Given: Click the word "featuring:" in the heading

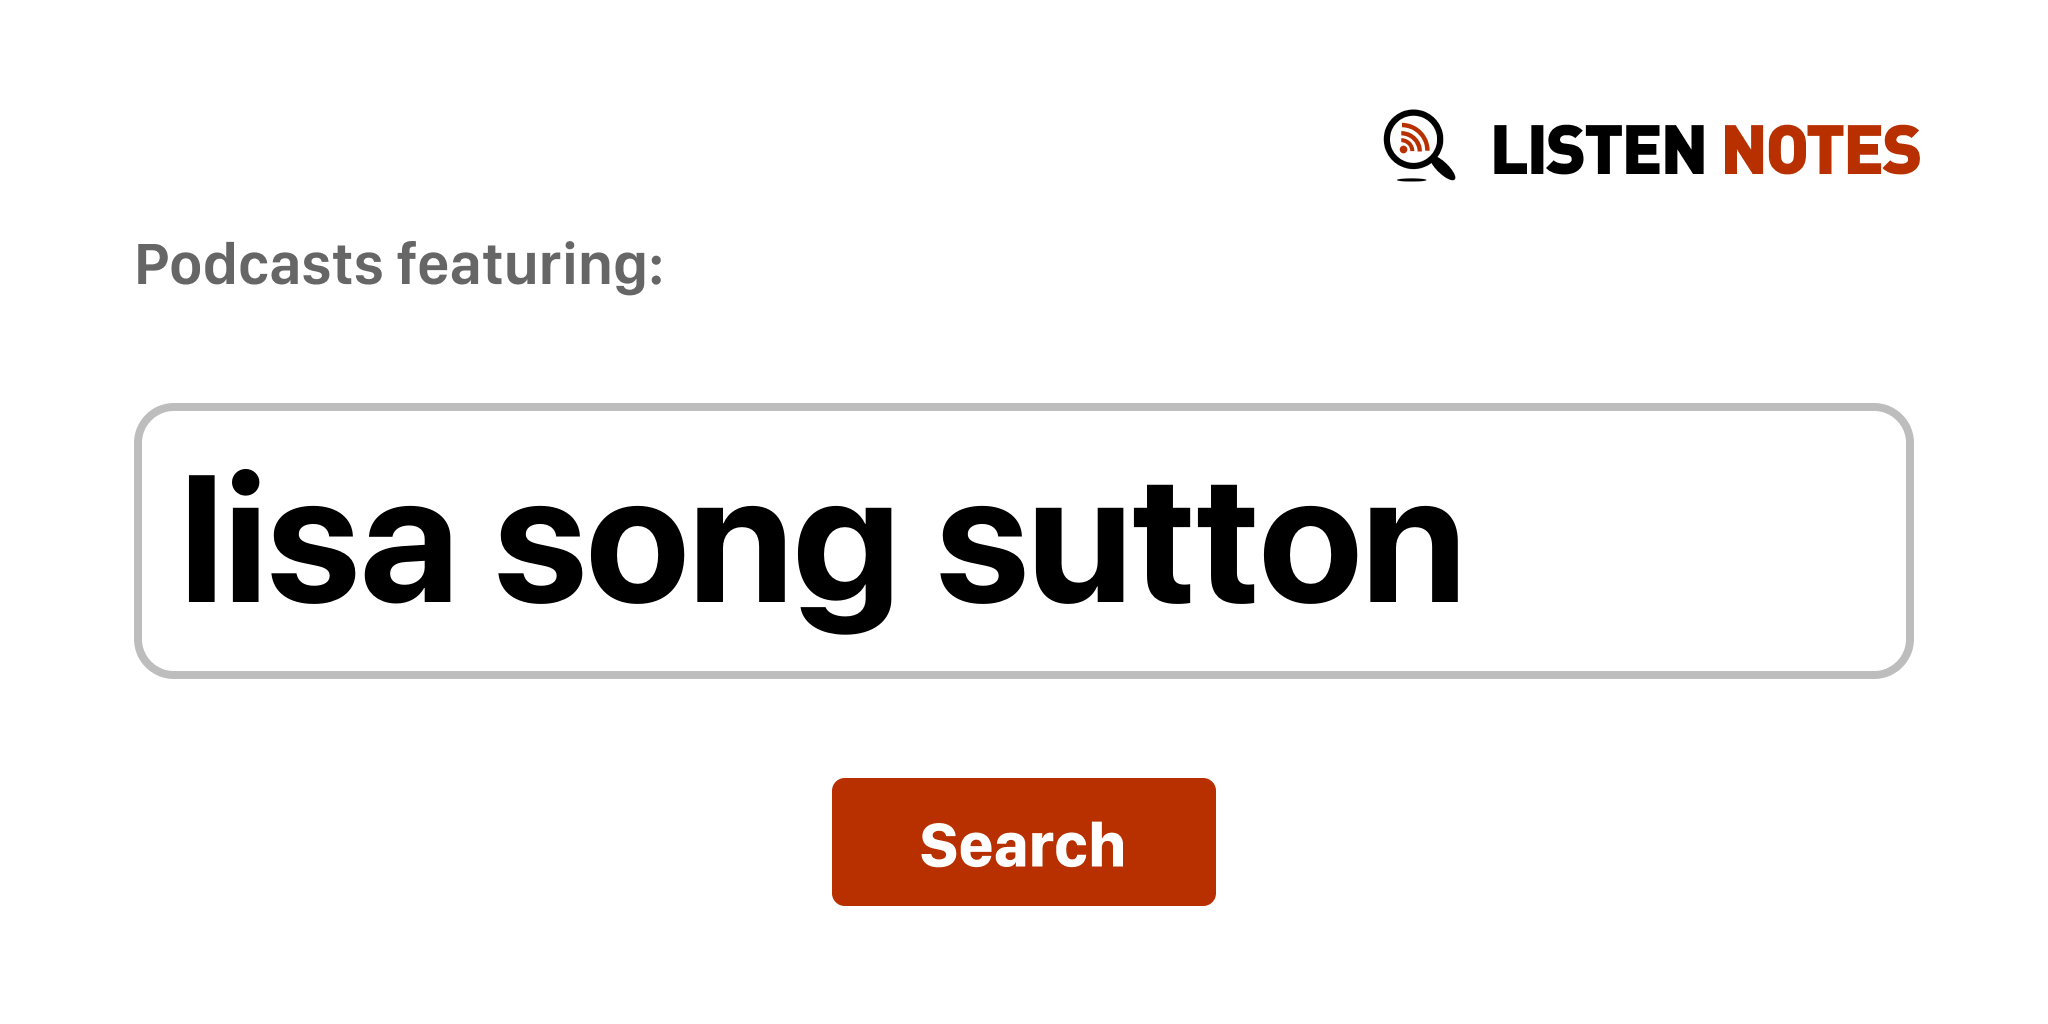Looking at the screenshot, I should (530, 265).
